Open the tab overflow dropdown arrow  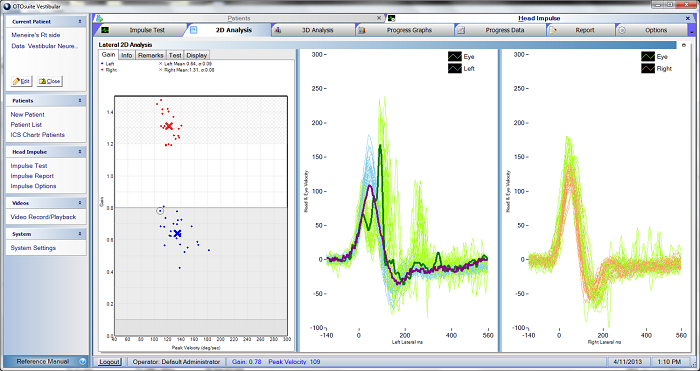(692, 32)
